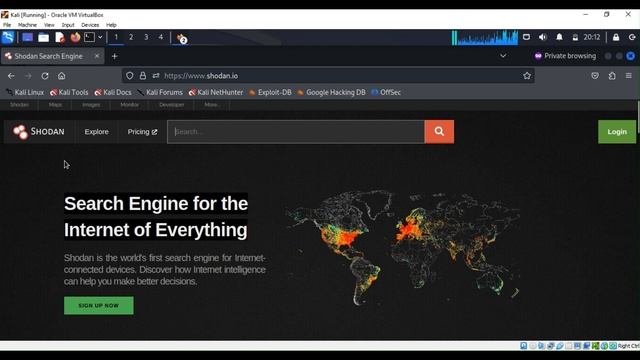Screen dimensions: 640x360
Task: Expand the terminal dropdown arrow in panel
Action: 100,37
